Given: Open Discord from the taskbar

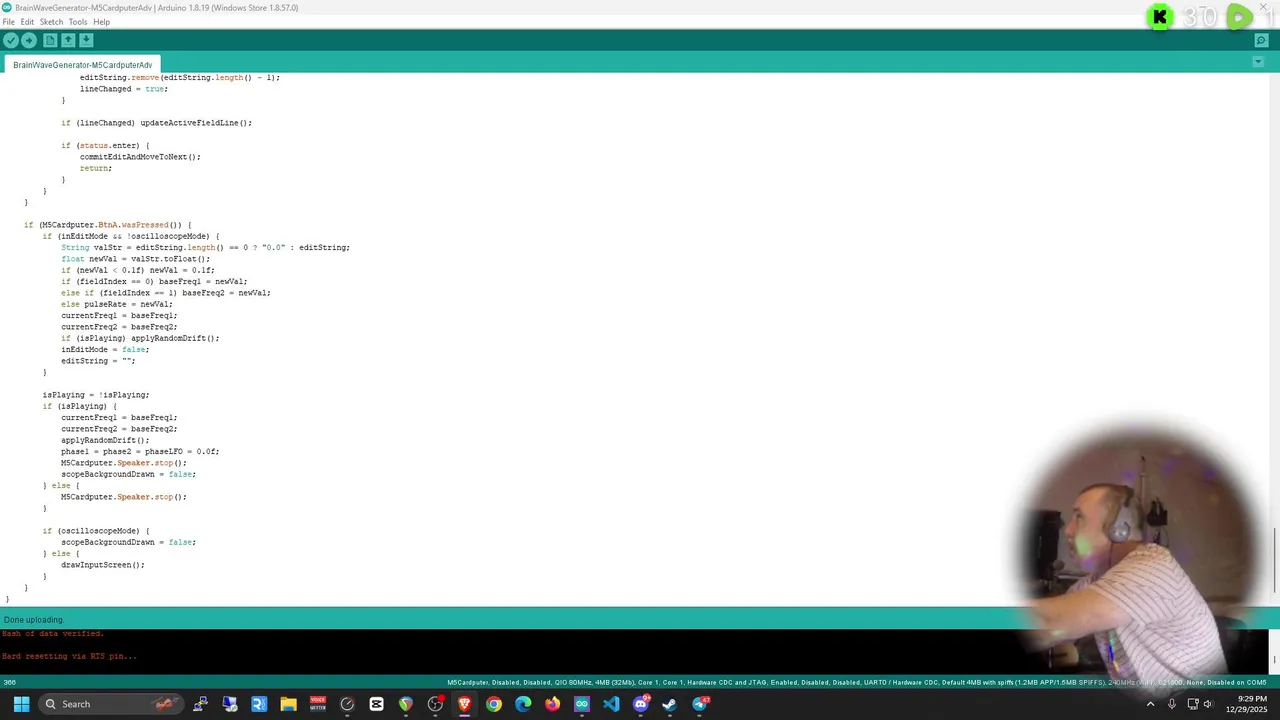Looking at the screenshot, I should [x=641, y=704].
